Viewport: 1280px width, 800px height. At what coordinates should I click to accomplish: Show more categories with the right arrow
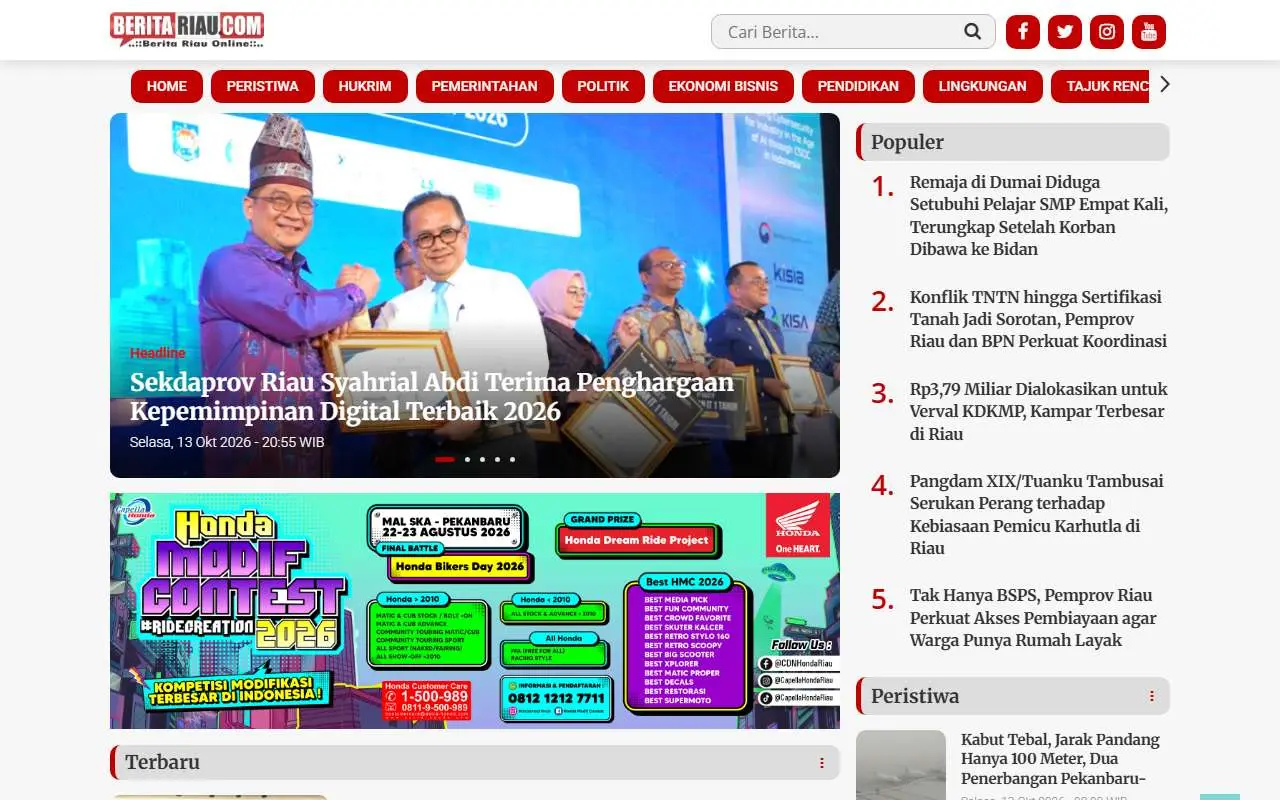point(1164,84)
